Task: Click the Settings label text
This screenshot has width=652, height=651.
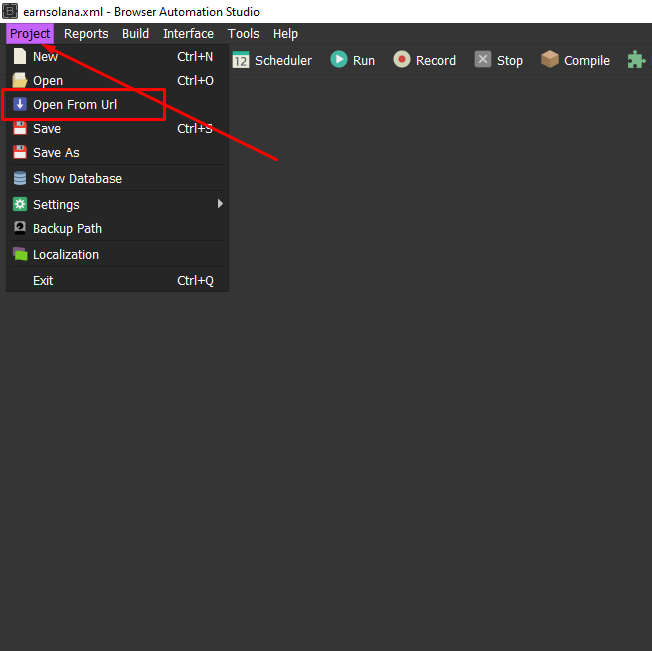Action: click(56, 205)
